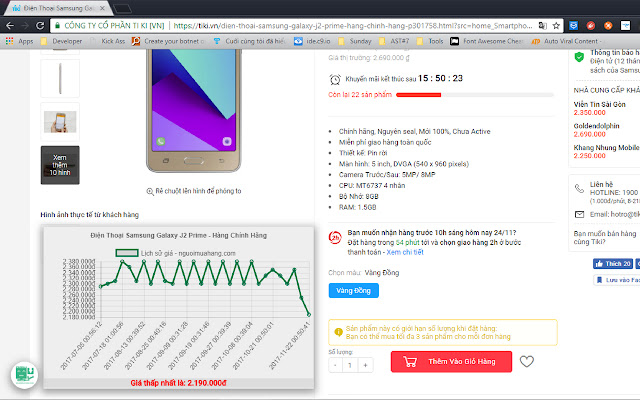This screenshot has width=640, height=400.
Task: Bookmark this page with the star icon
Action: tap(556, 26)
